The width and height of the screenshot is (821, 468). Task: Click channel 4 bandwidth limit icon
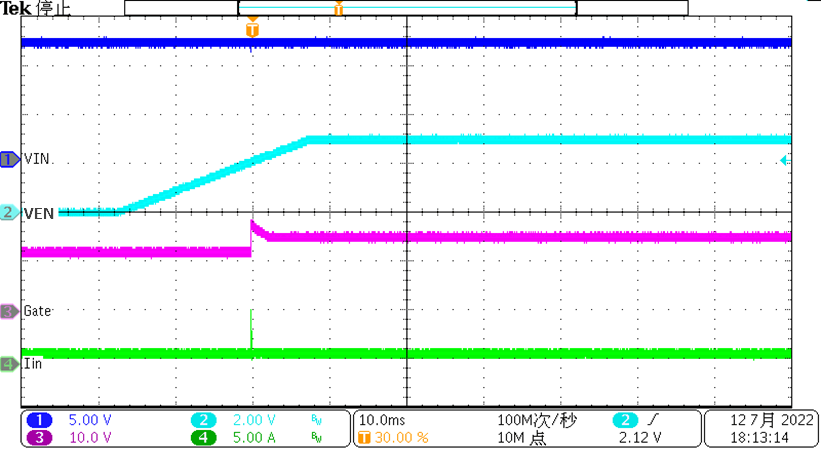(317, 439)
